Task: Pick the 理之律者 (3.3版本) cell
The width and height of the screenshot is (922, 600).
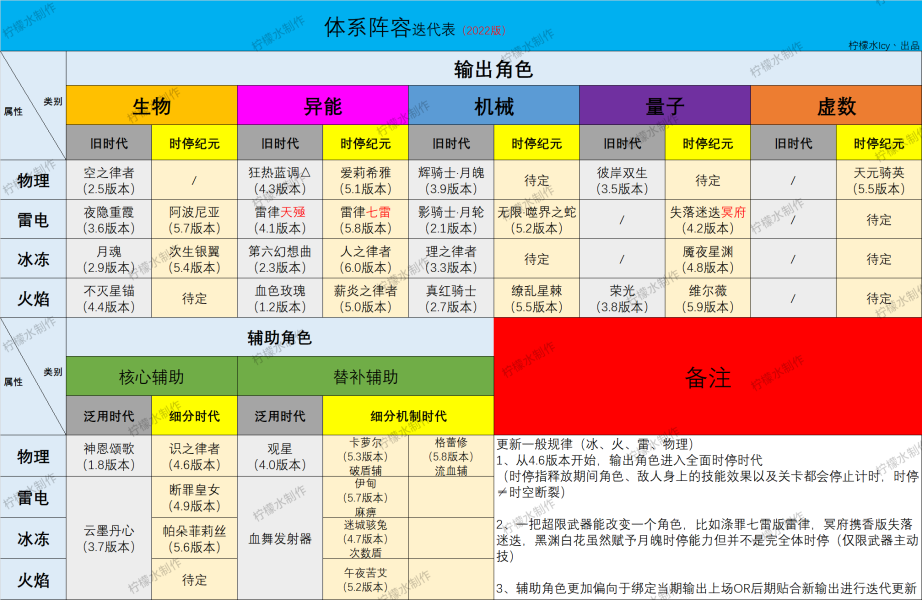Action: click(x=451, y=259)
